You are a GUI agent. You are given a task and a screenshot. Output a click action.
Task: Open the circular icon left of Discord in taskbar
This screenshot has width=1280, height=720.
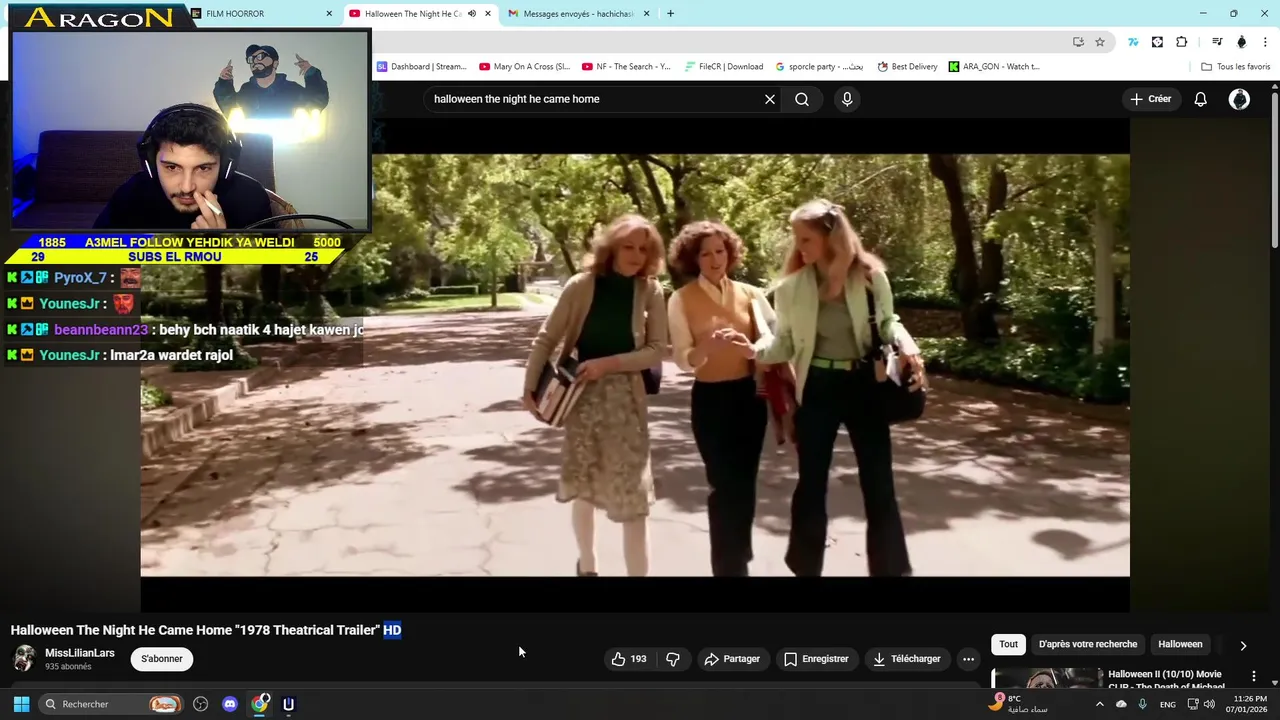click(200, 704)
